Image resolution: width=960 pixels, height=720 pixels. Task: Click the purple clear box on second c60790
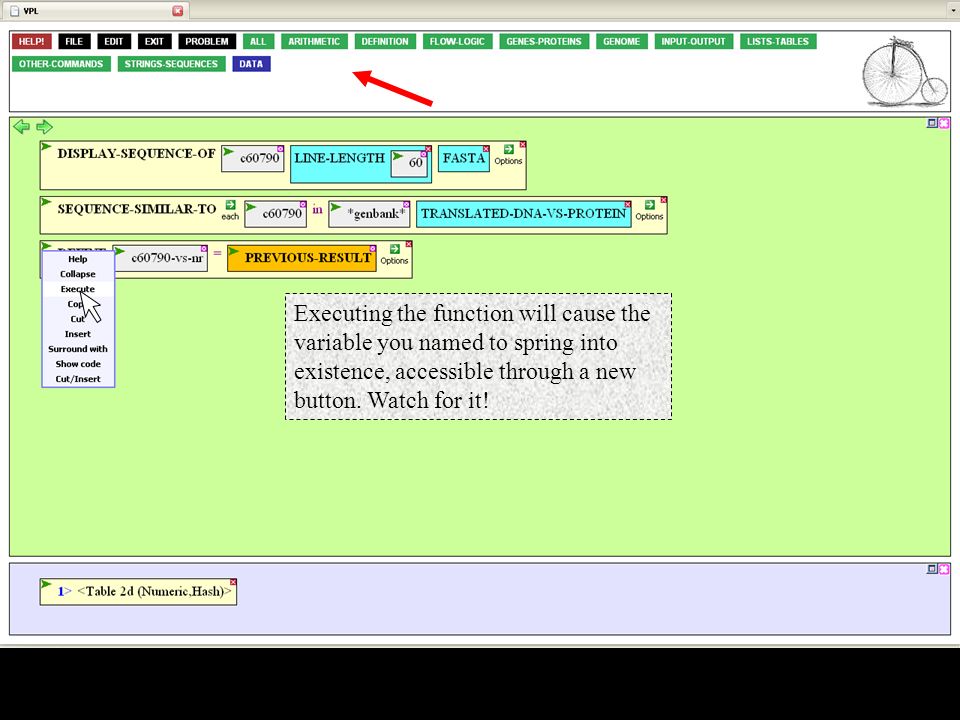click(303, 204)
